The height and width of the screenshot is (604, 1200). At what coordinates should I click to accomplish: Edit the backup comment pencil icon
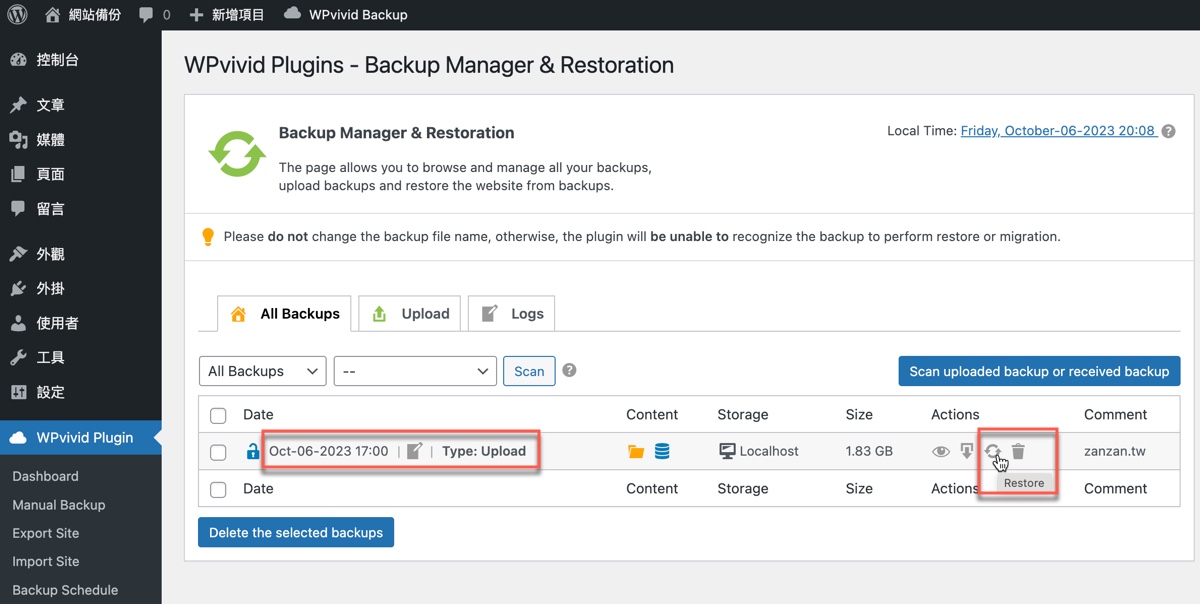pos(415,451)
